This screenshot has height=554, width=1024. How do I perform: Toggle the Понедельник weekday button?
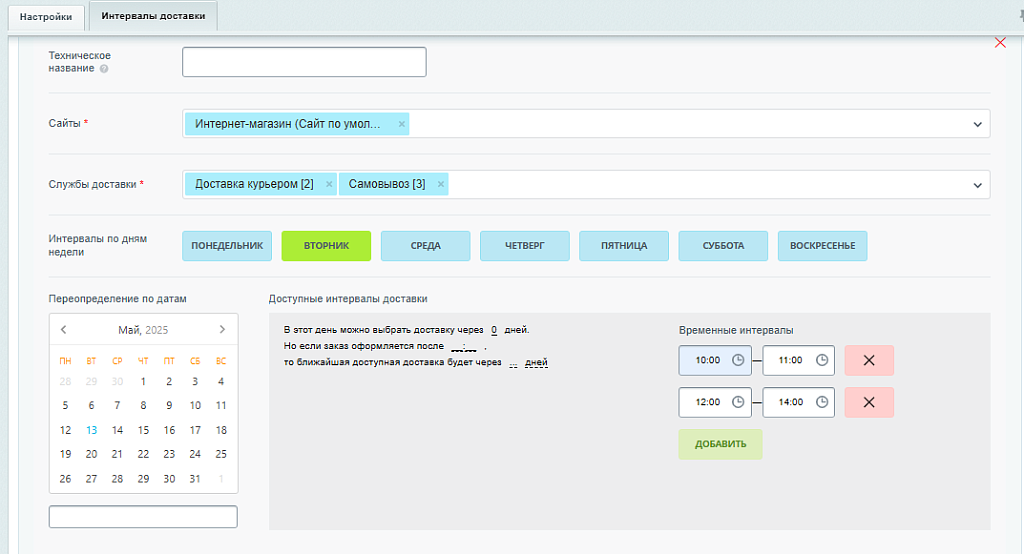point(227,246)
